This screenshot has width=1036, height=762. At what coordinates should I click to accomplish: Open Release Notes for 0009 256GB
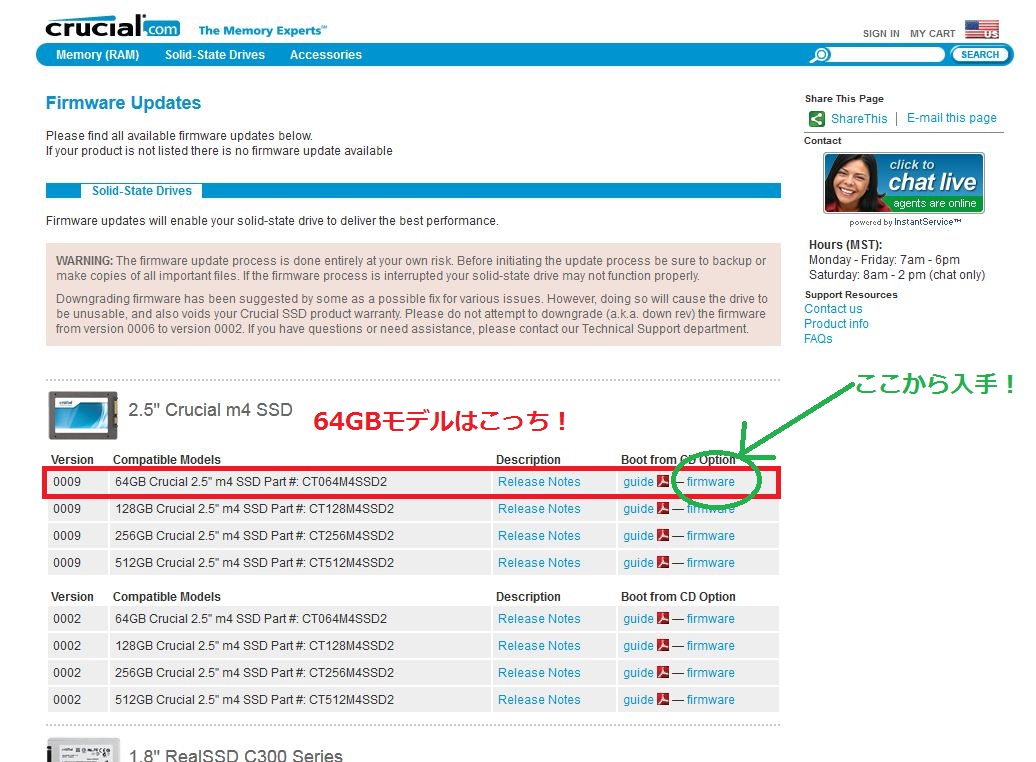pos(539,536)
